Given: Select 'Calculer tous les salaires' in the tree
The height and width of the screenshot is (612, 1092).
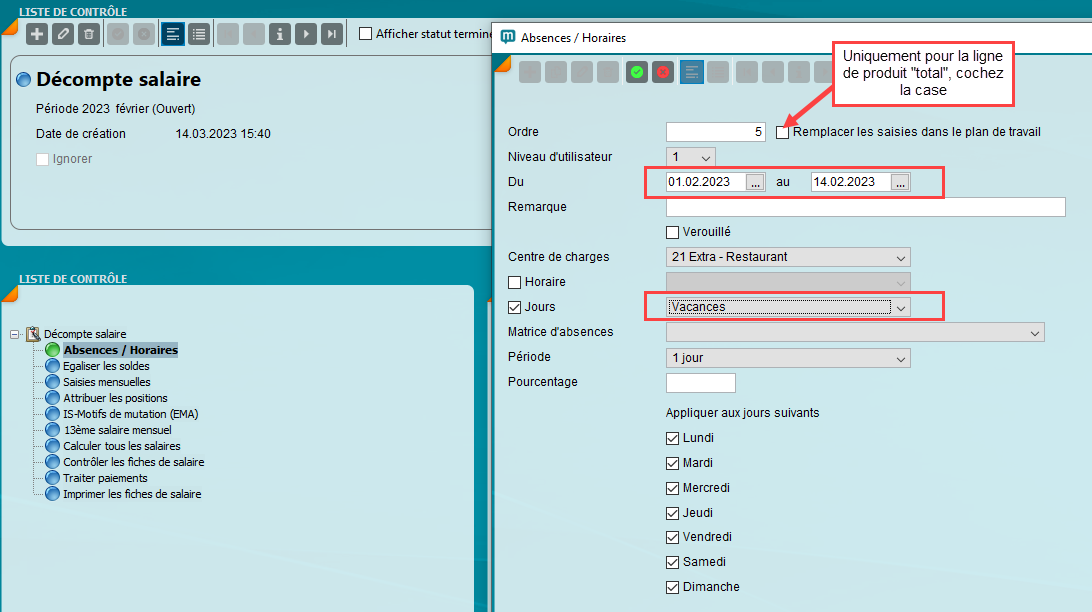Looking at the screenshot, I should 121,446.
